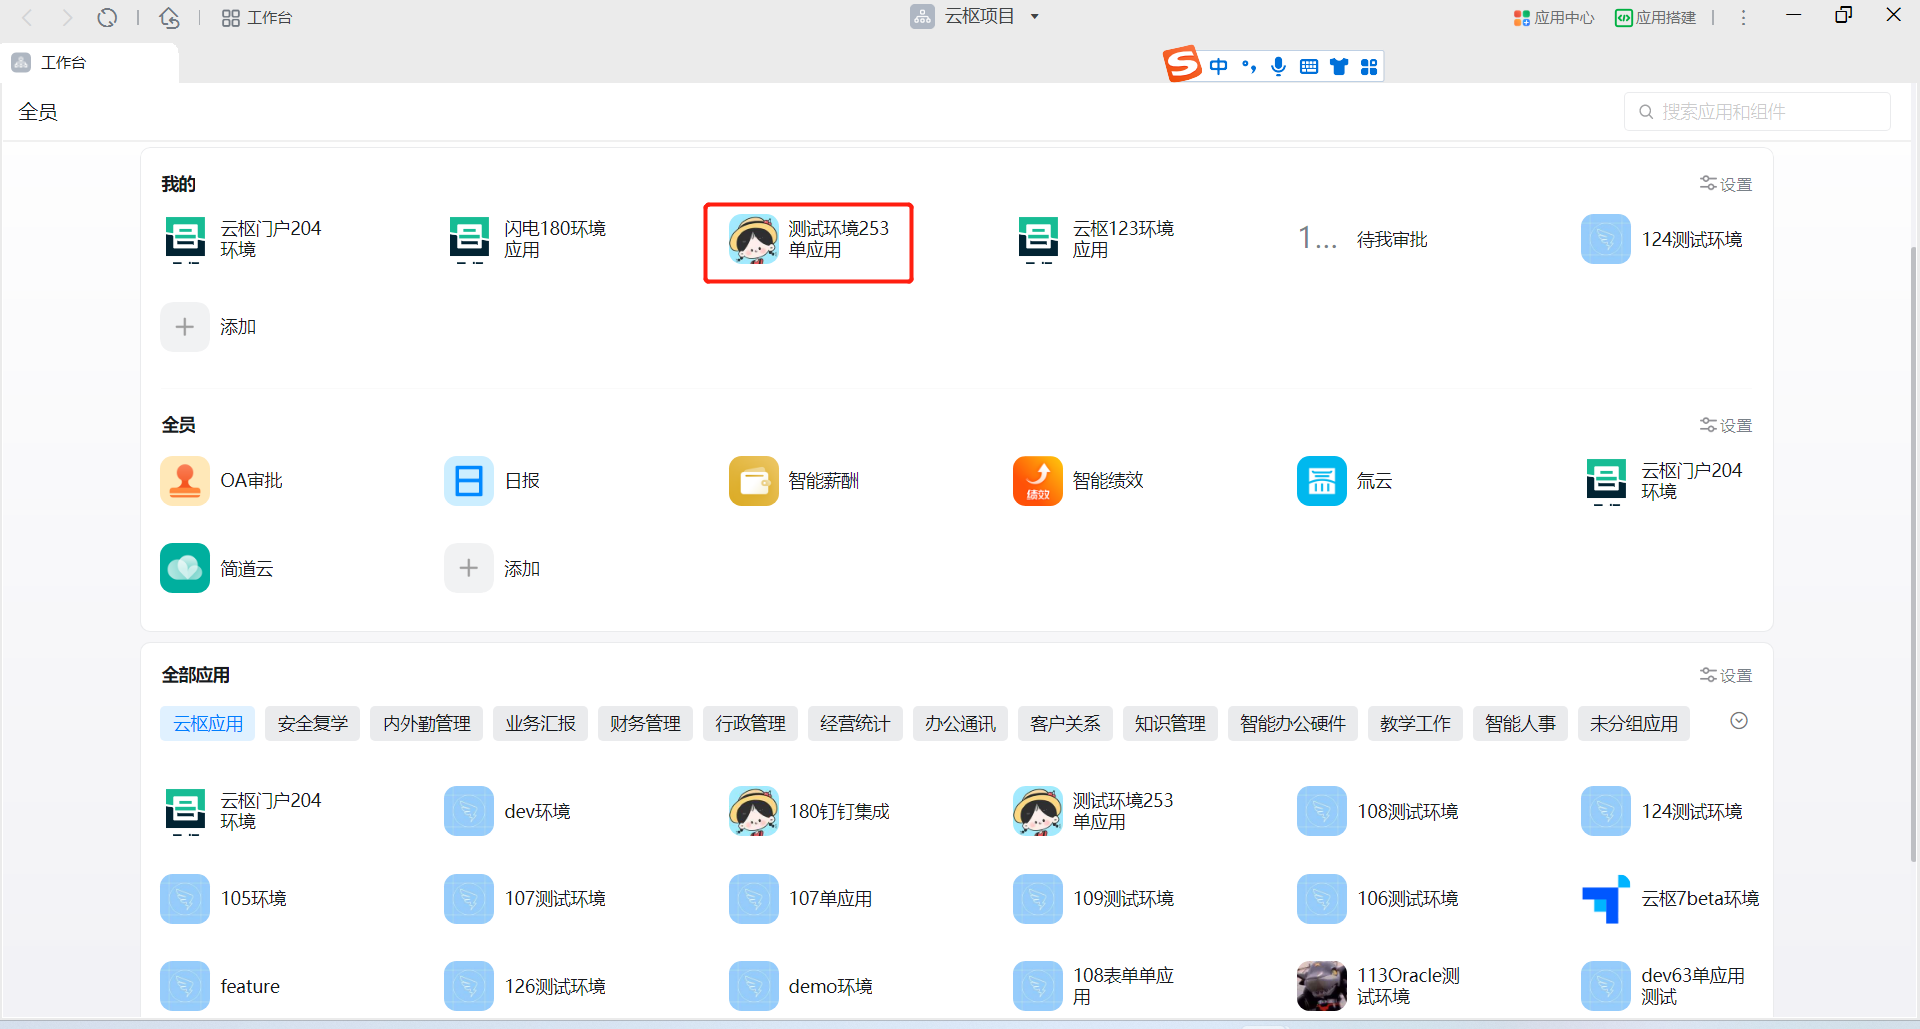
Task: Select the 云枢应用 category tab
Action: [x=208, y=723]
